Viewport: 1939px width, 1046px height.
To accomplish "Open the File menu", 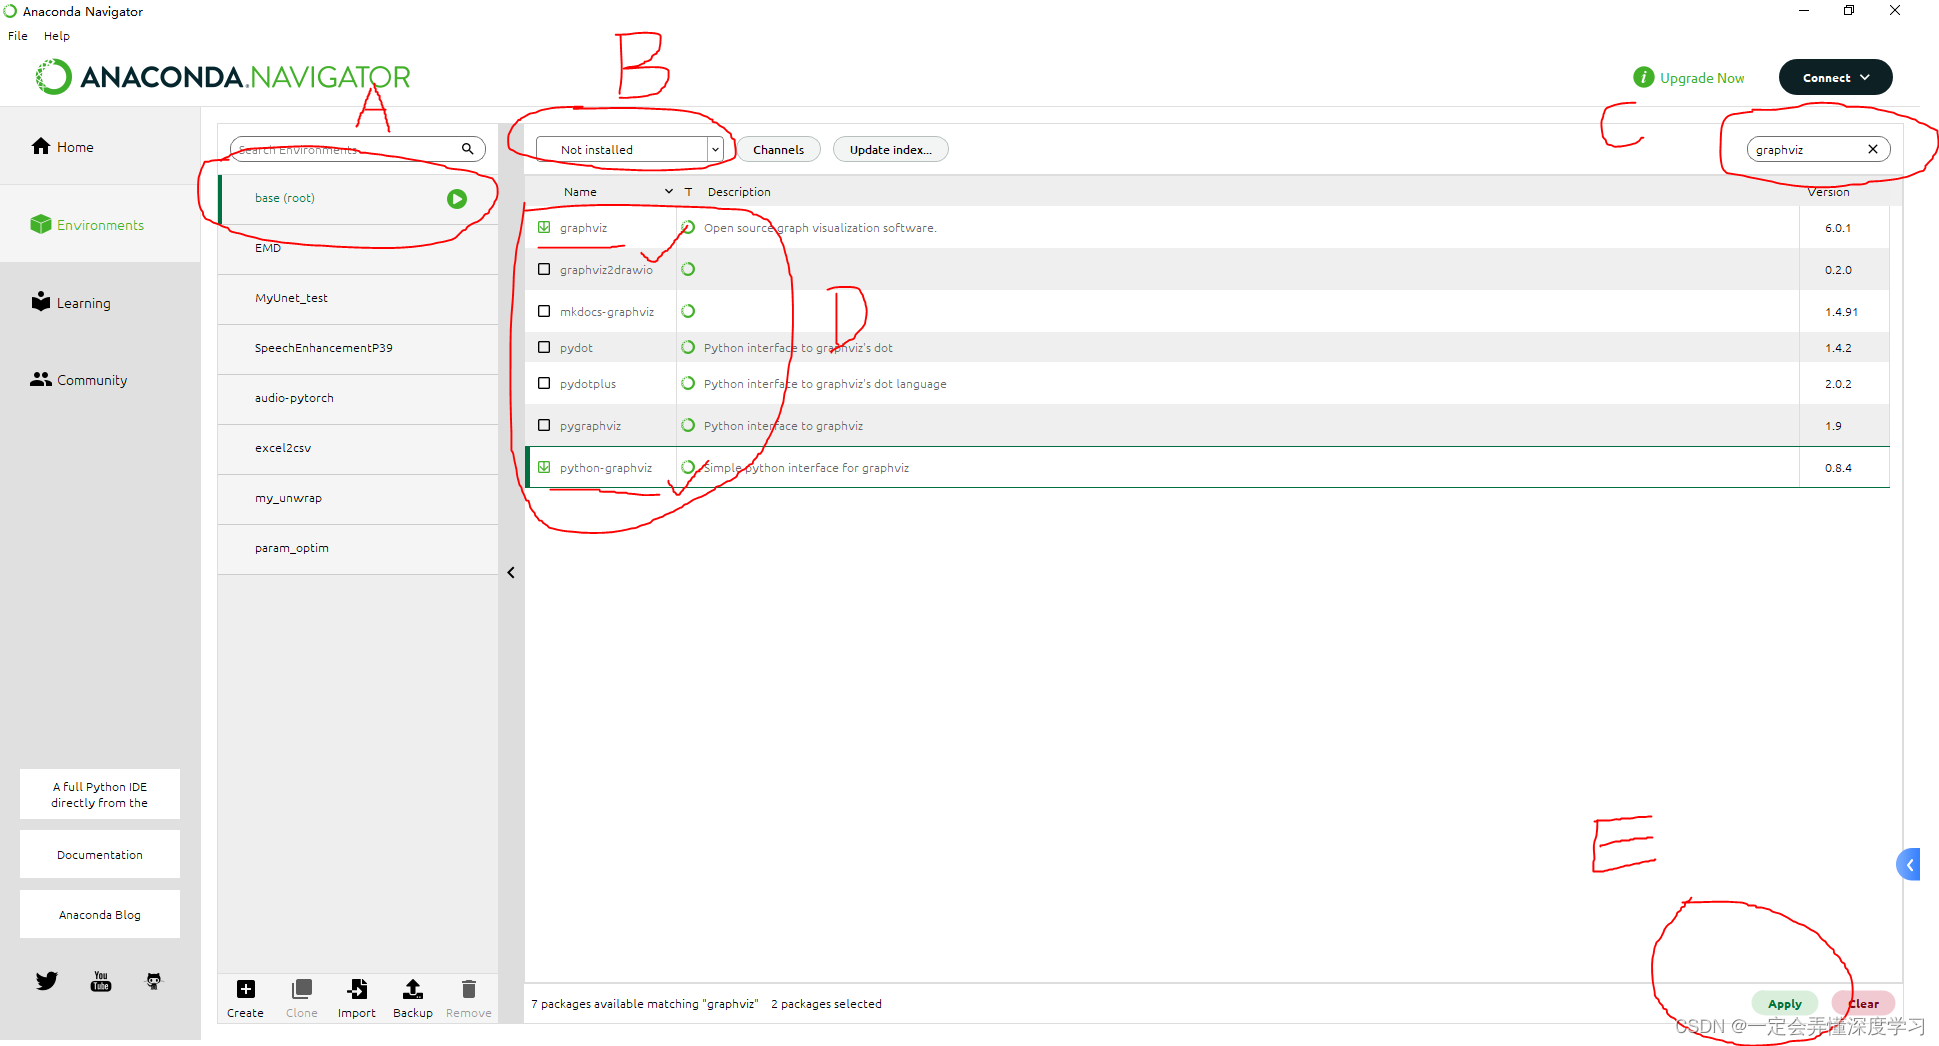I will (18, 35).
